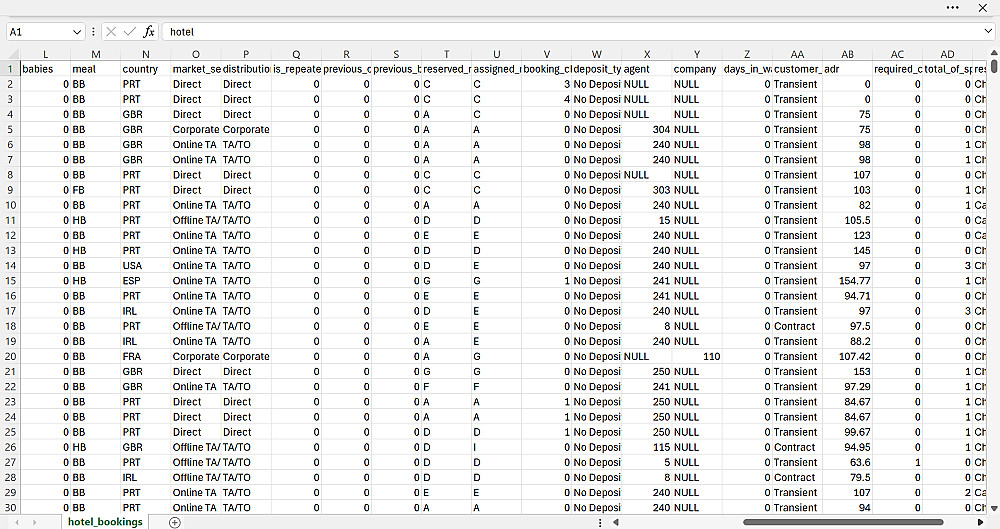
Task: Click the formula bar containing hotel
Action: point(572,32)
